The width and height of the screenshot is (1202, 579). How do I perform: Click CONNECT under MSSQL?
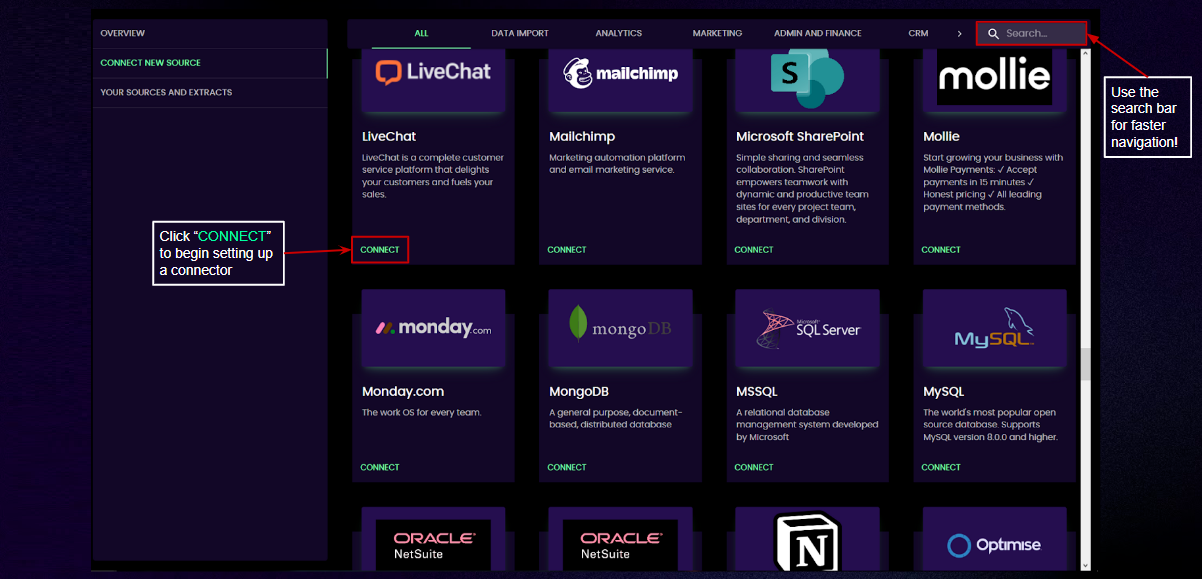coord(754,467)
